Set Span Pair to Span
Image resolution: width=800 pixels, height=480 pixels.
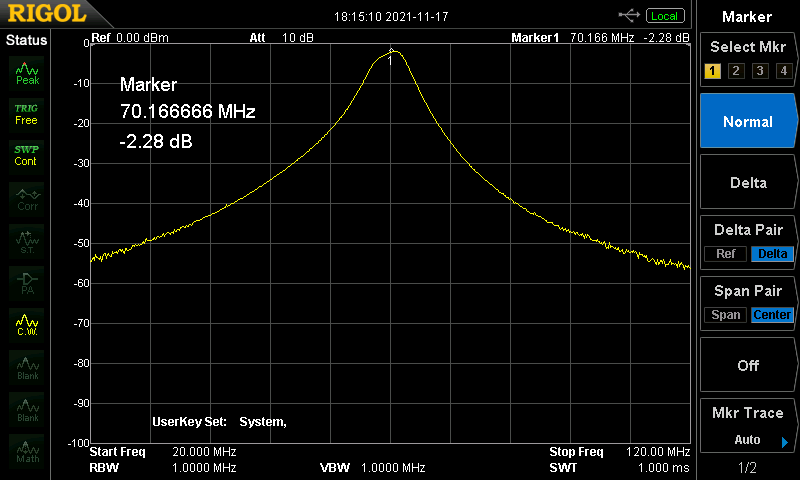726,315
